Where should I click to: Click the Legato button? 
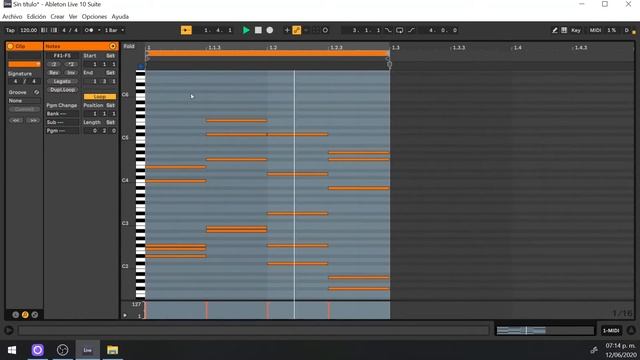point(62,81)
